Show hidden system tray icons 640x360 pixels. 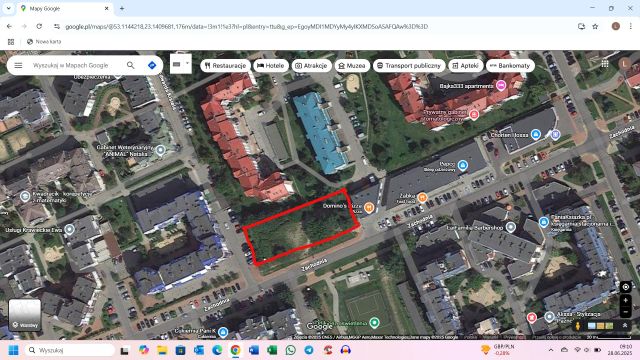[x=551, y=350]
